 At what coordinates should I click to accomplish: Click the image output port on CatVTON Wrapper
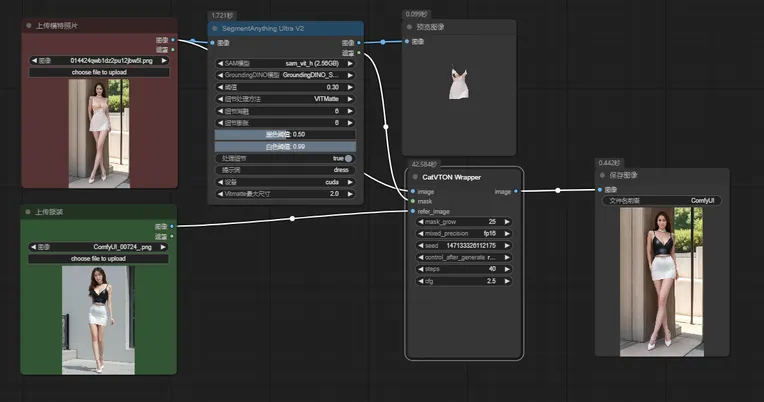click(x=516, y=191)
